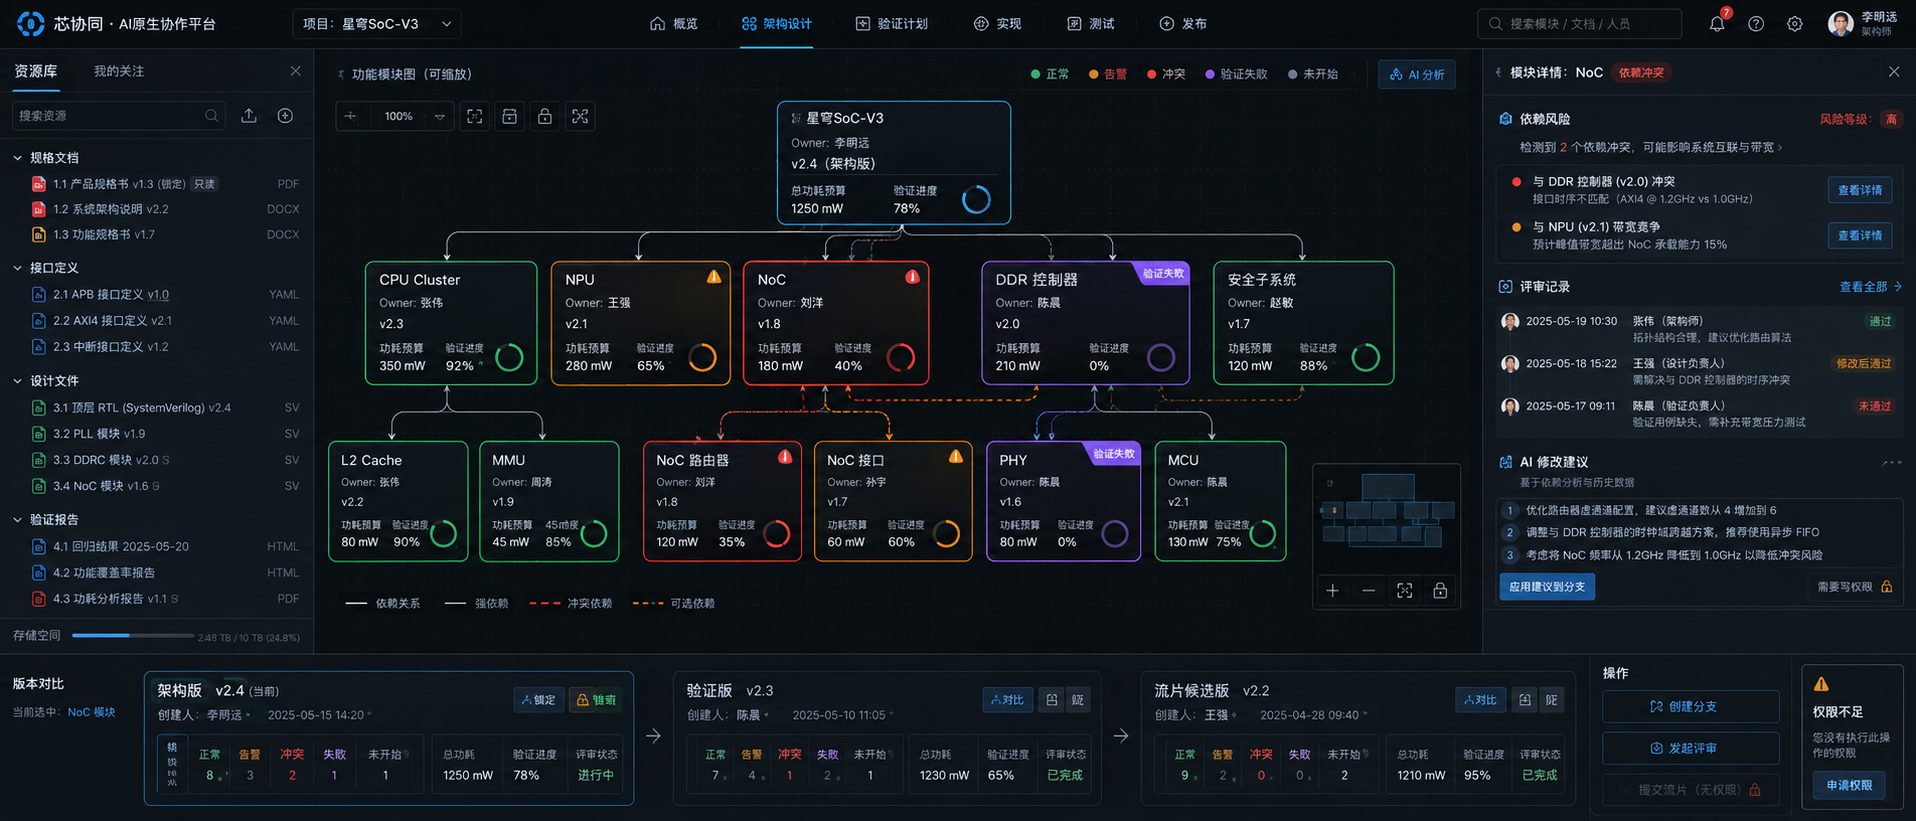The height and width of the screenshot is (821, 1916).
Task: Click fit-to-screen icon in diagram toolbar
Action: (475, 117)
